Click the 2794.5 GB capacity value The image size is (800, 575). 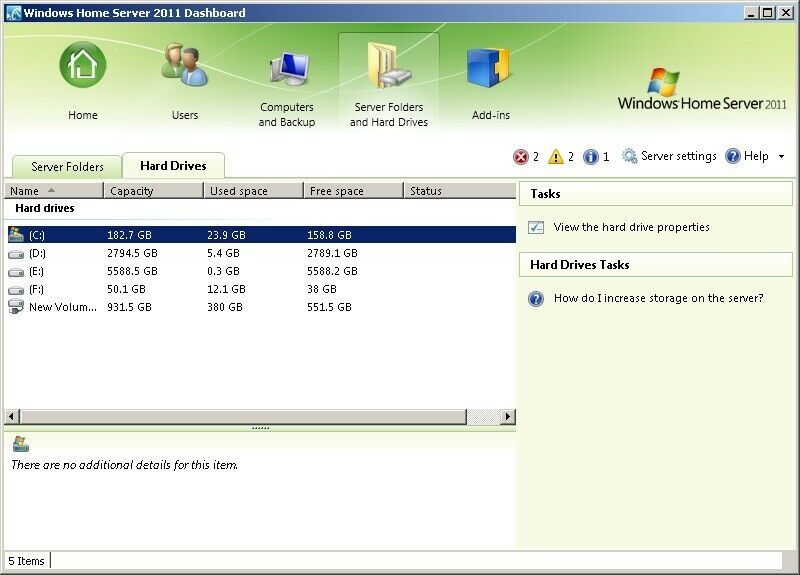click(132, 253)
